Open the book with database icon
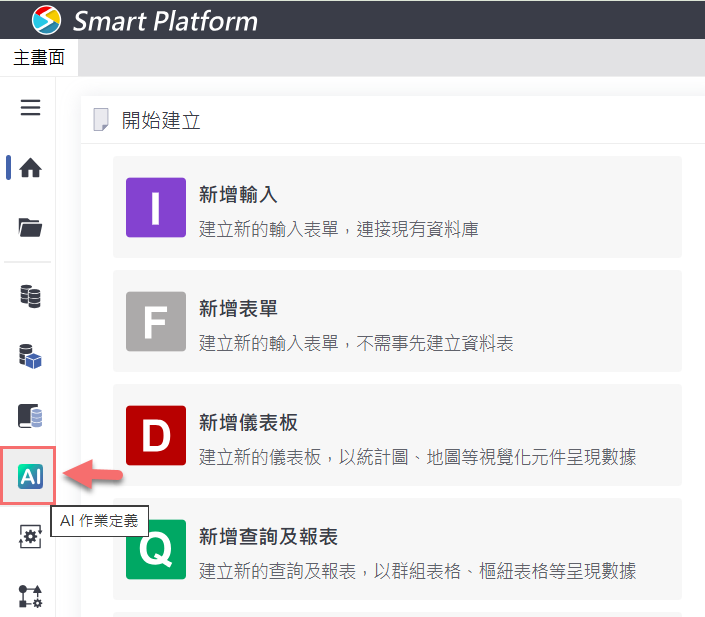This screenshot has width=705, height=617. coord(30,416)
